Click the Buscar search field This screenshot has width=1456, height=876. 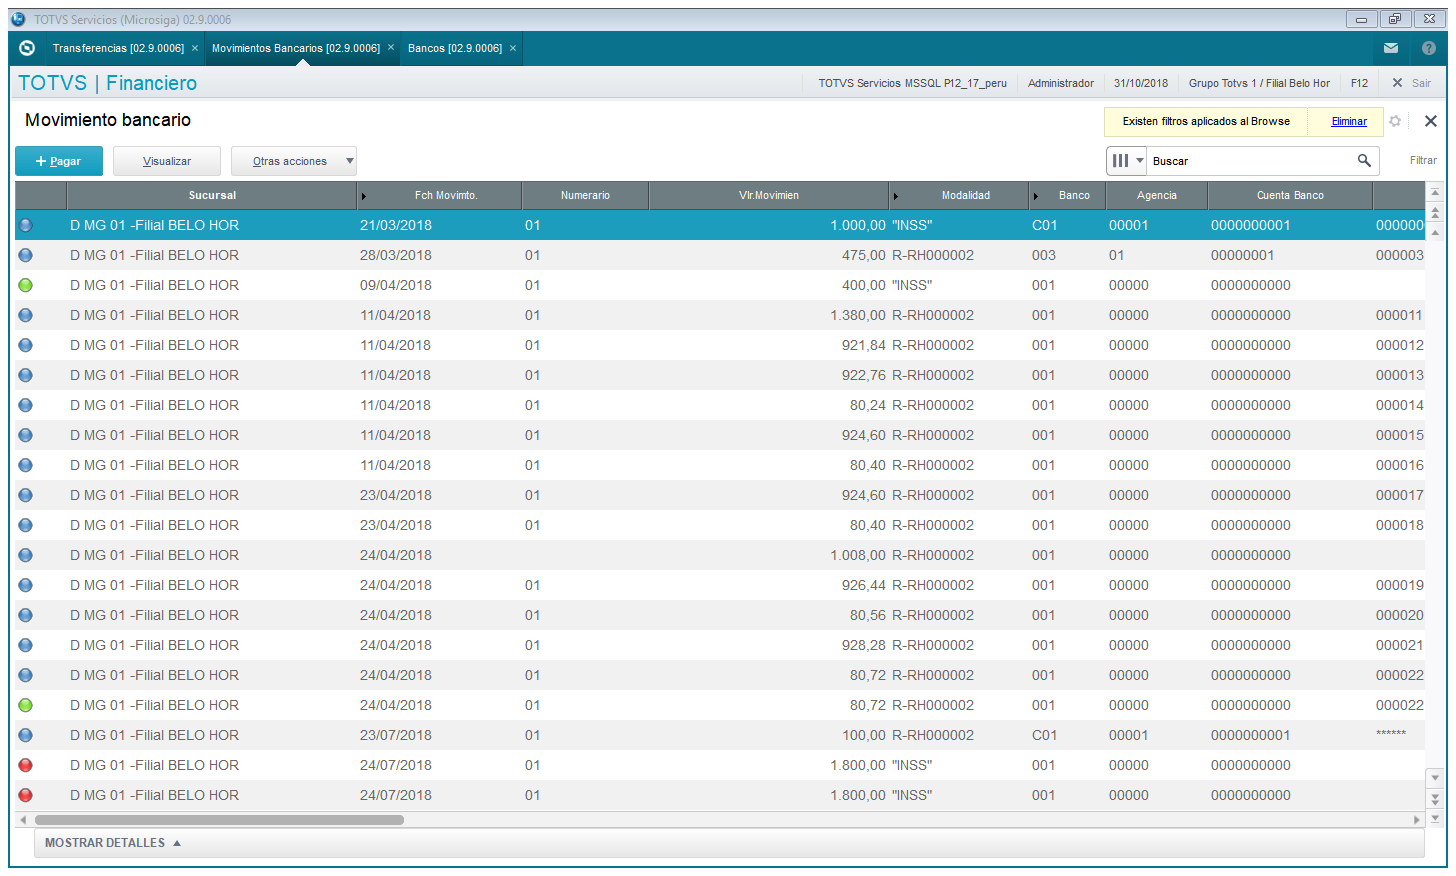pos(1250,160)
